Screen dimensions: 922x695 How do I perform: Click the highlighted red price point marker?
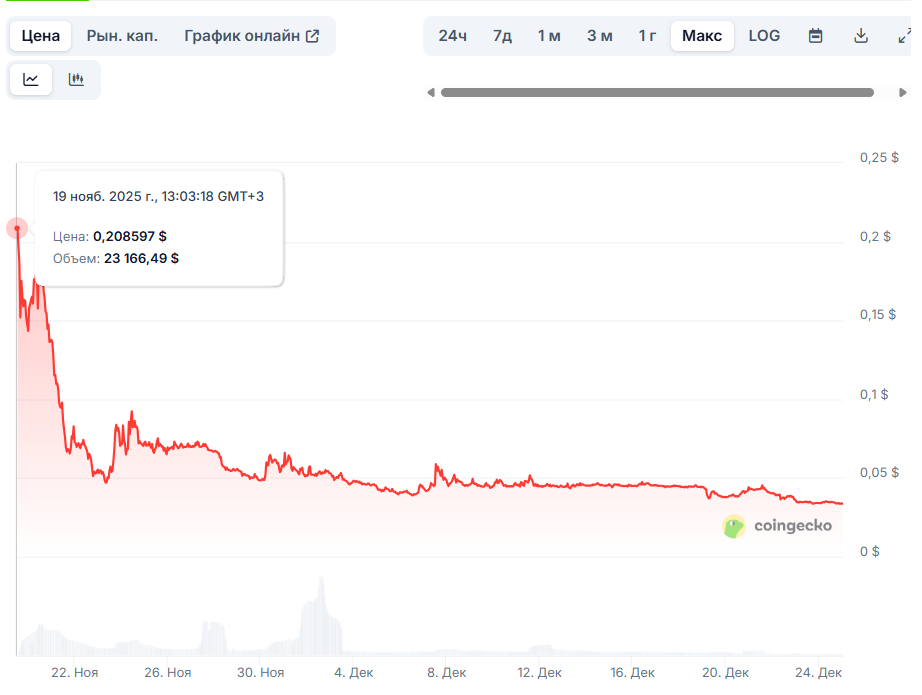tap(17, 228)
